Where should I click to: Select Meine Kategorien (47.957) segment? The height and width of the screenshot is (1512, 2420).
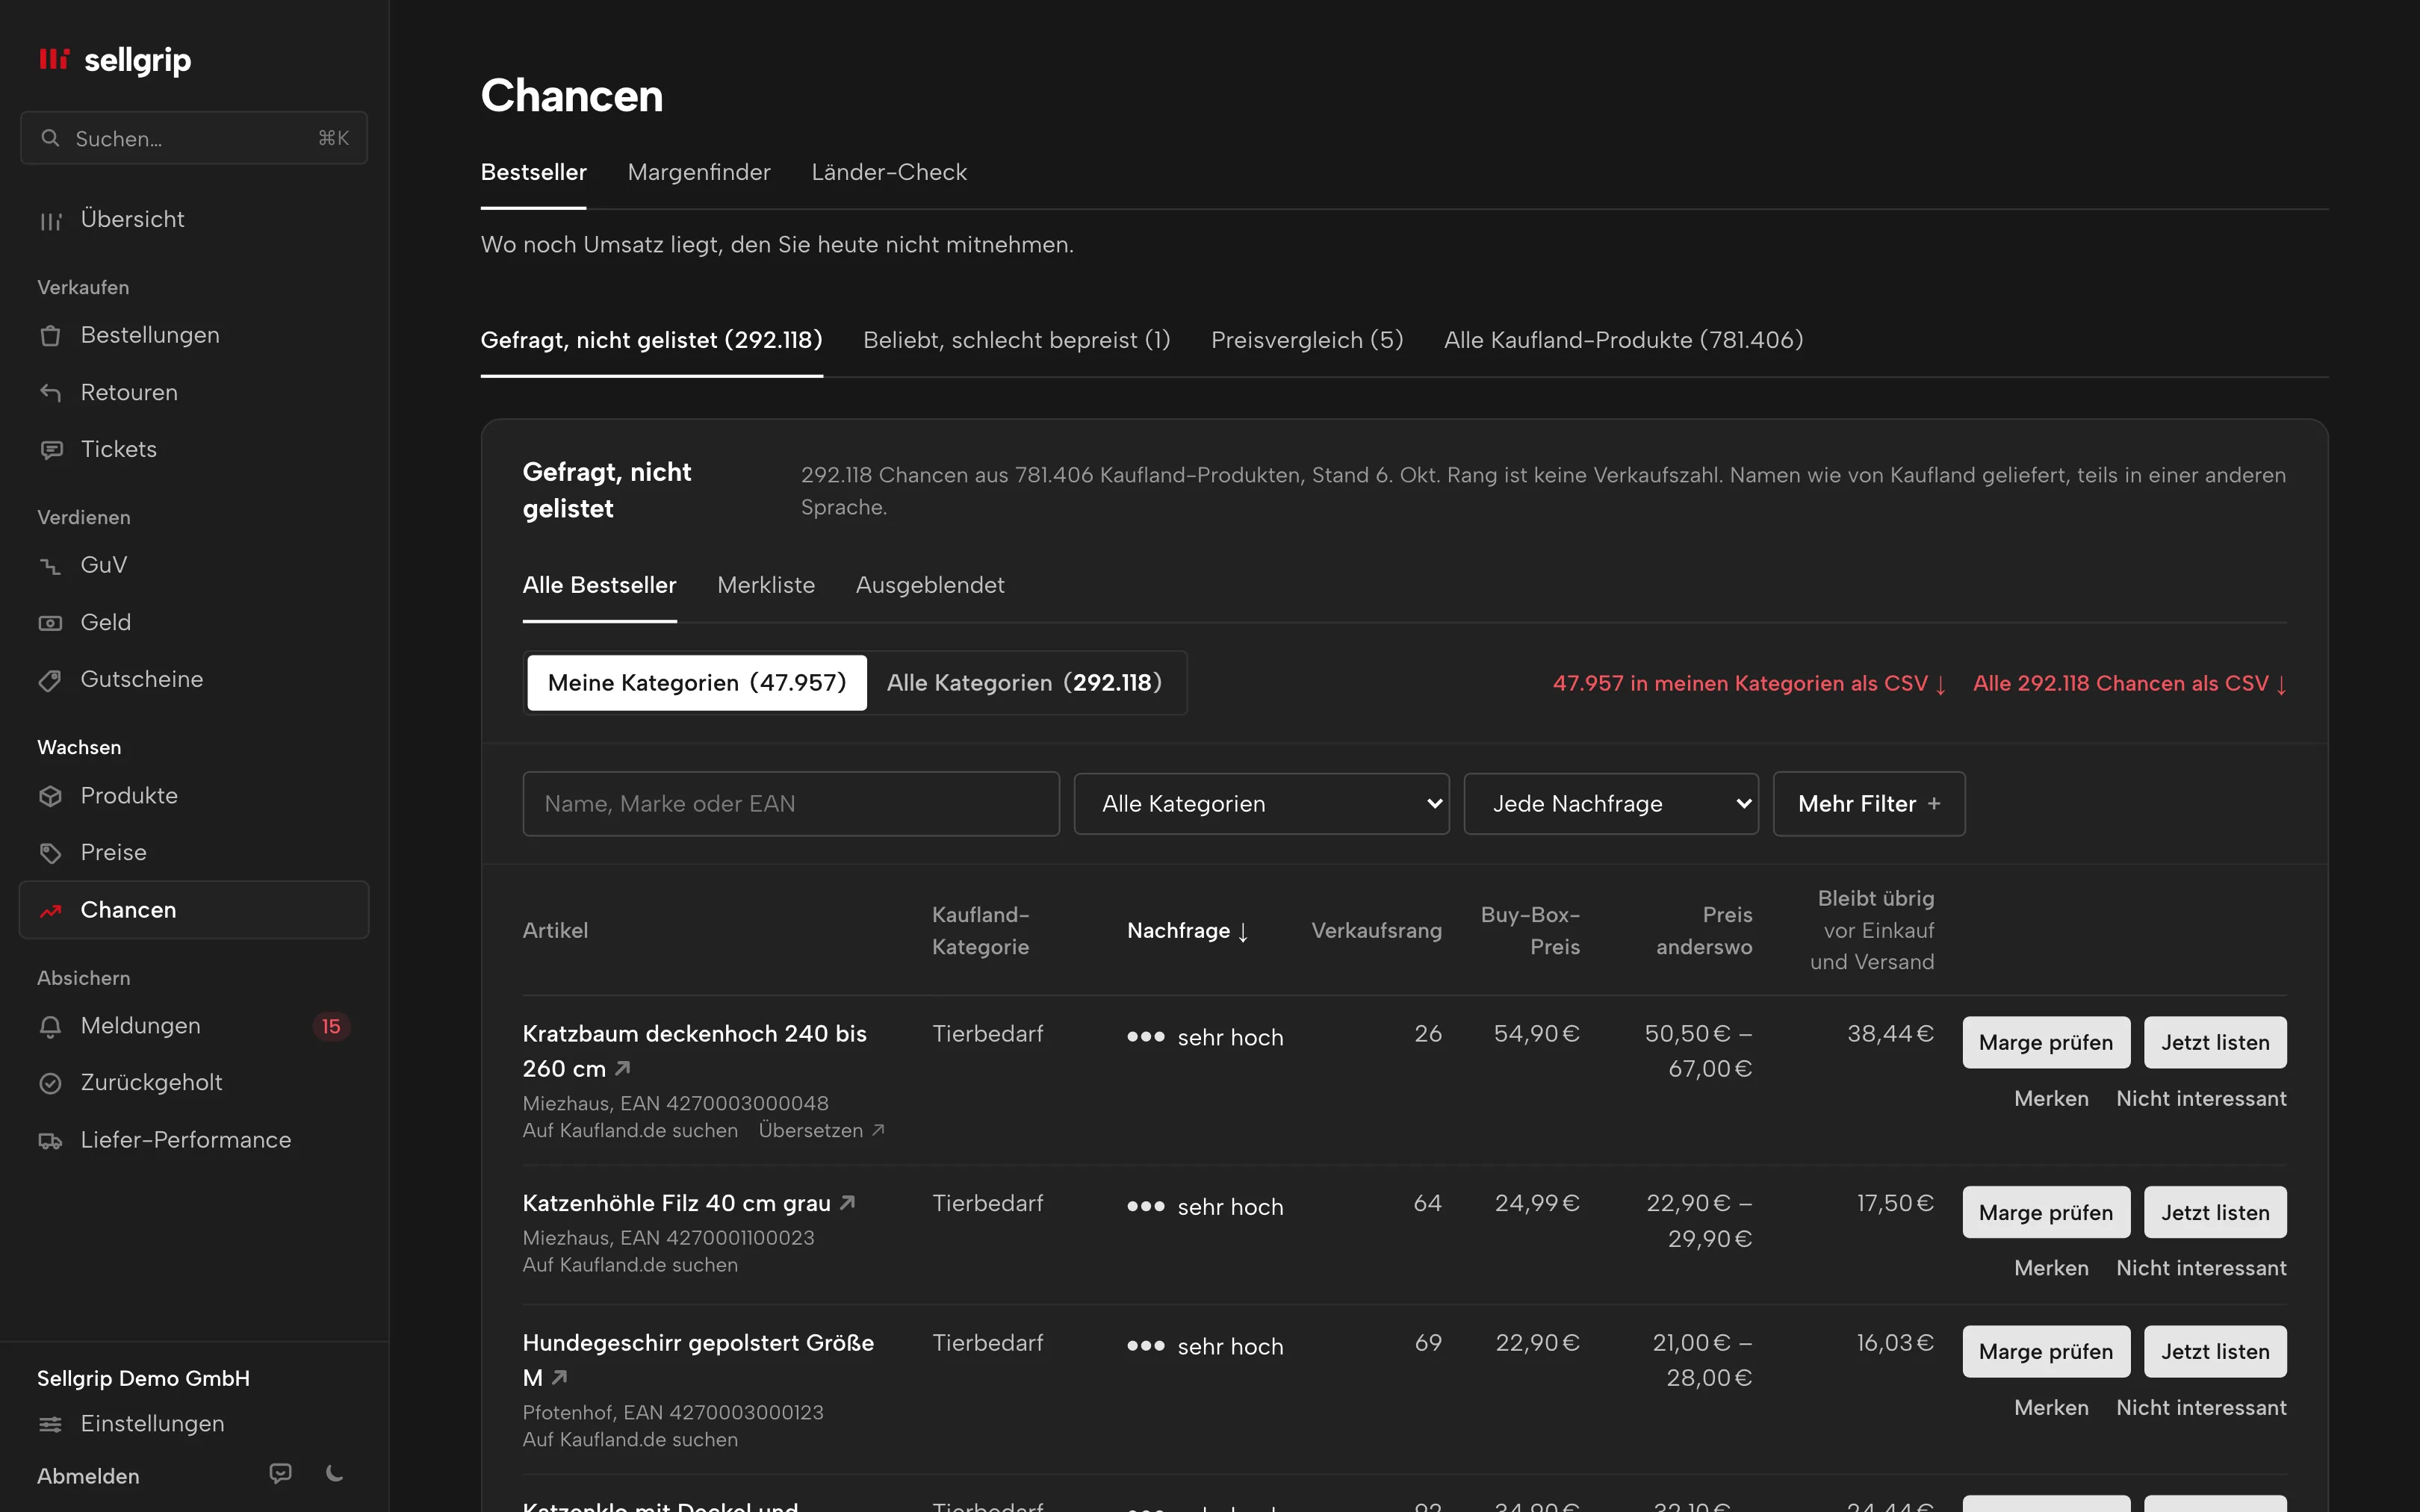point(697,683)
